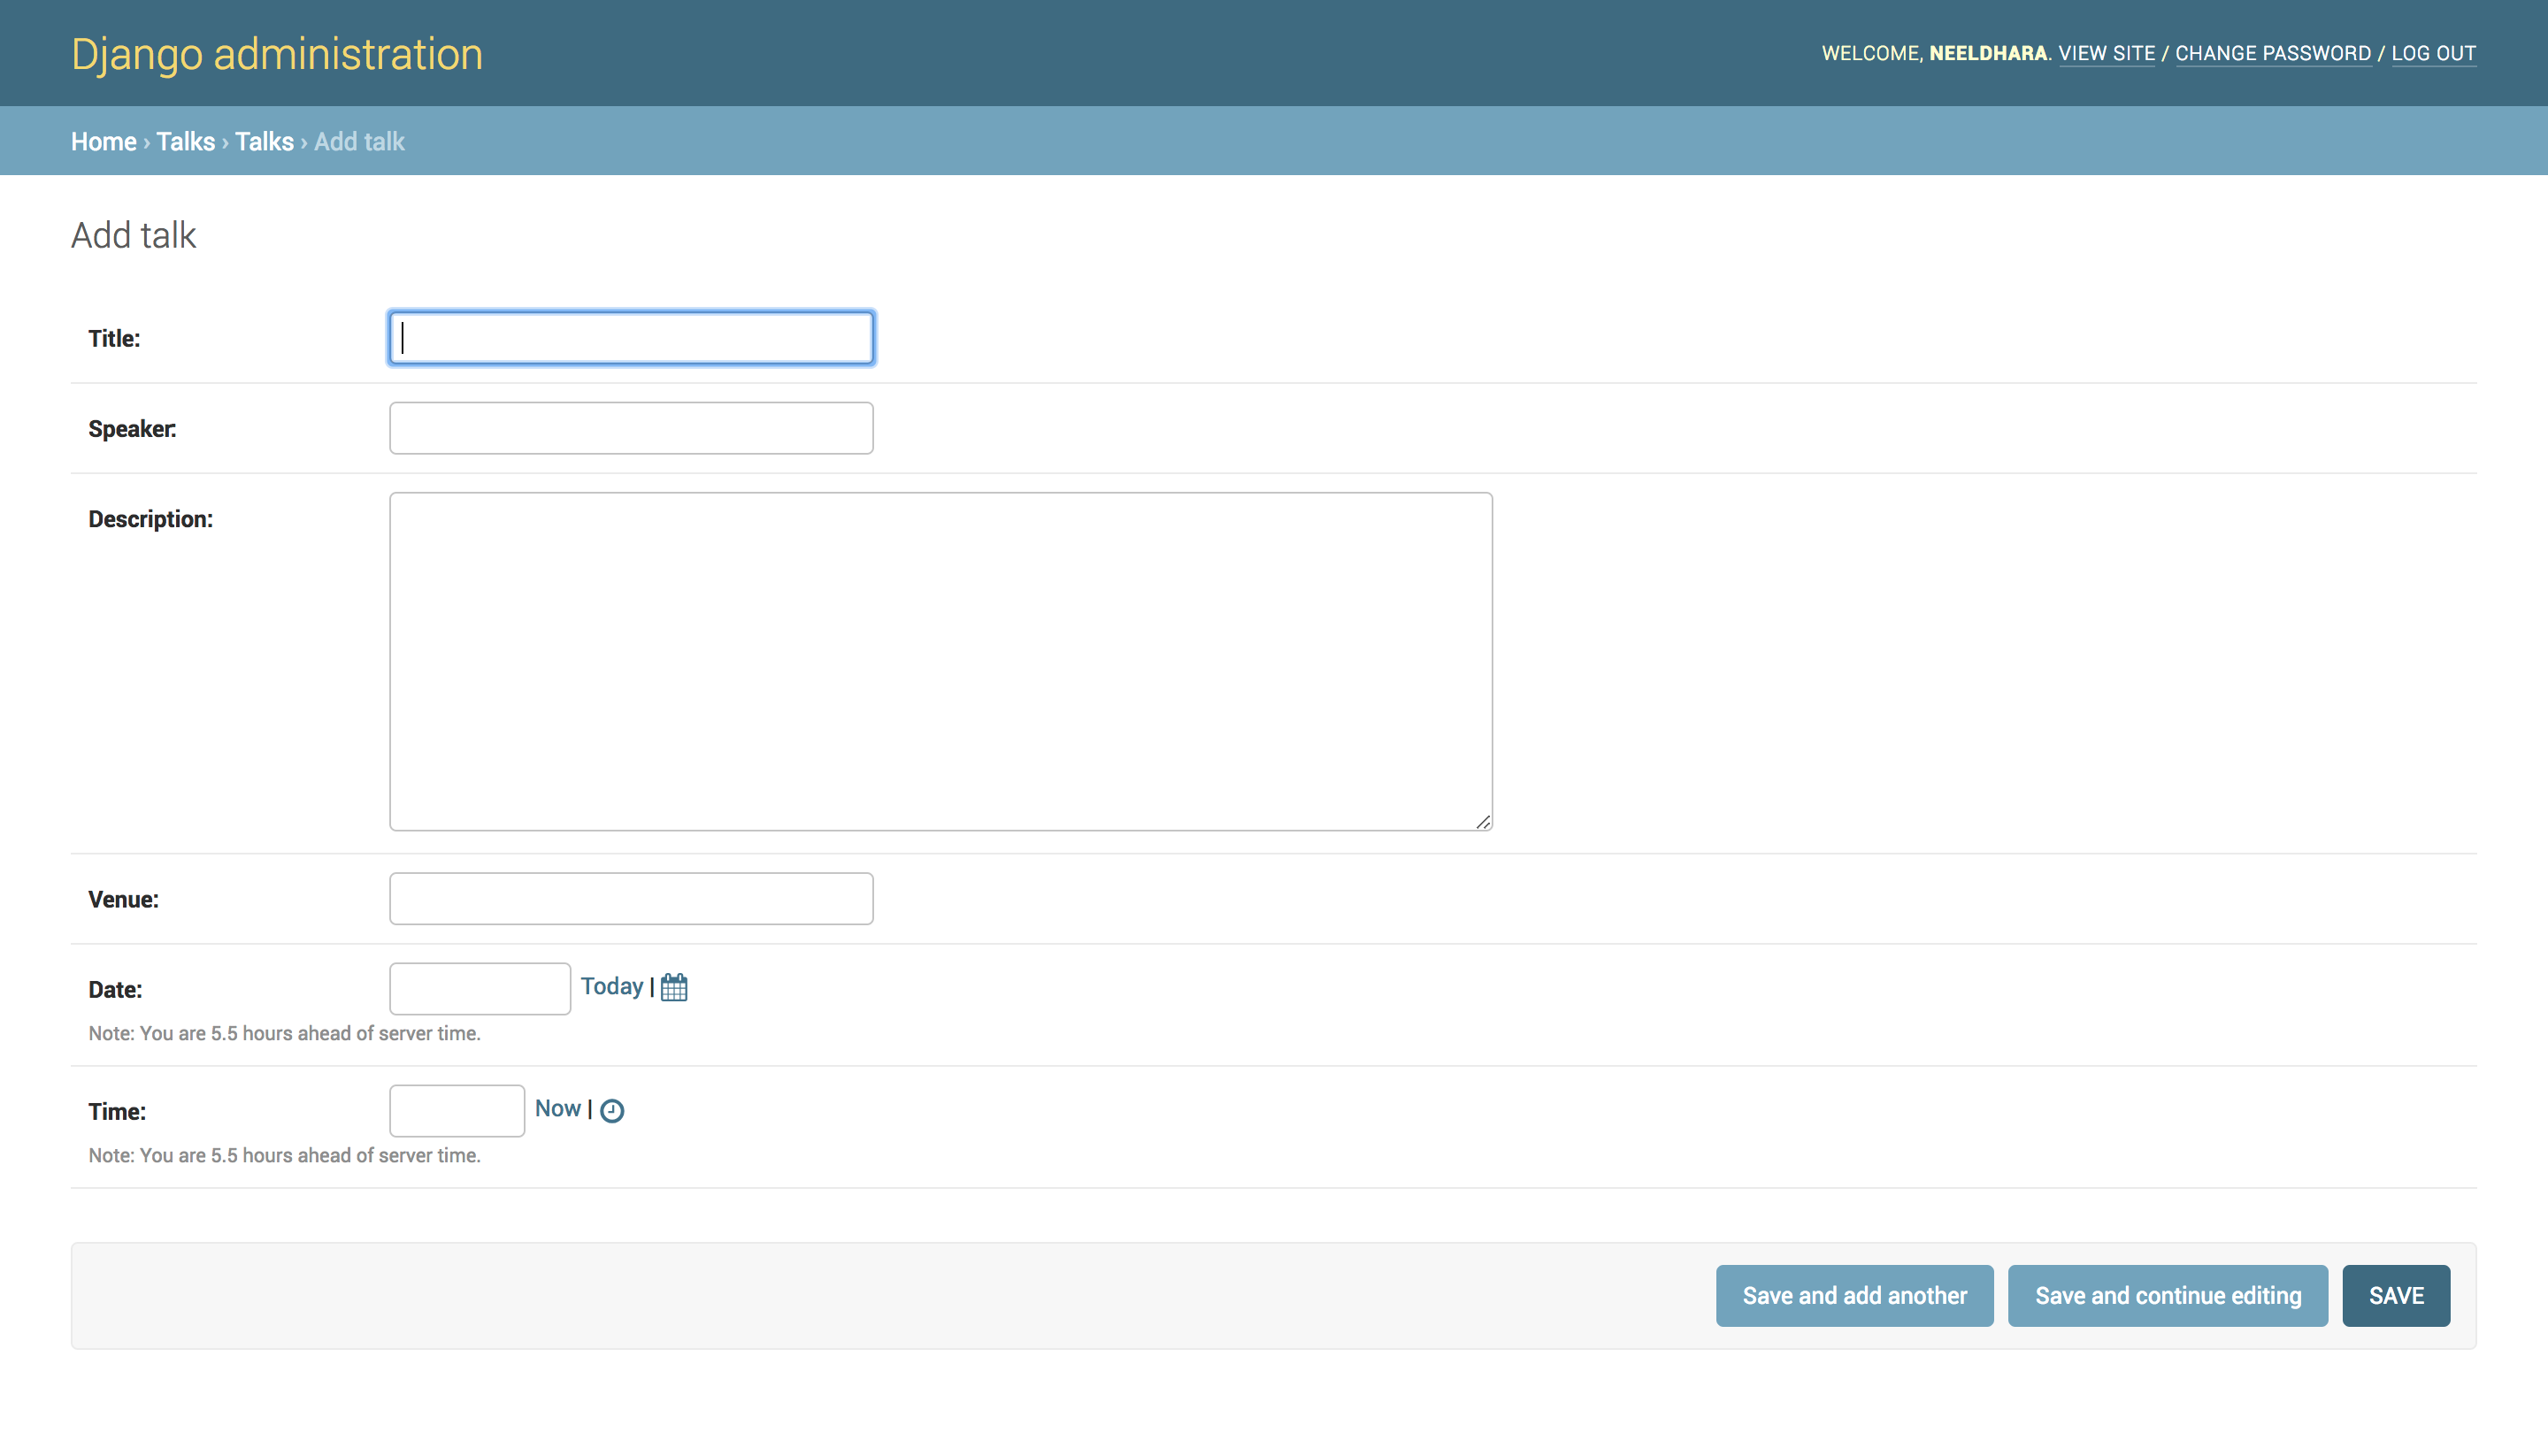Click the server time note under Time
The width and height of the screenshot is (2548, 1456).
285,1155
